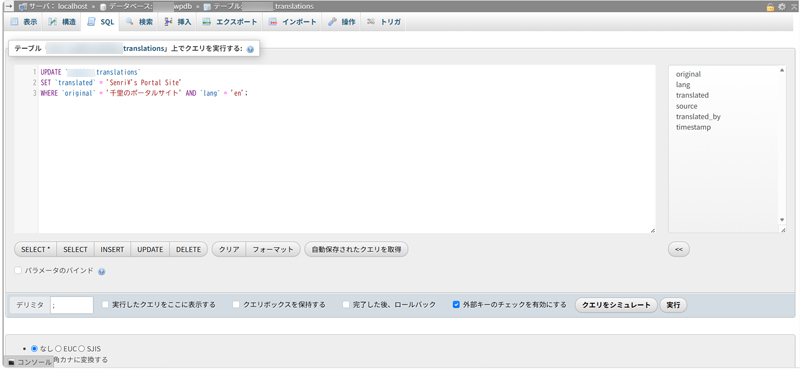
Task: Select the original column in list
Action: pyautogui.click(x=688, y=74)
